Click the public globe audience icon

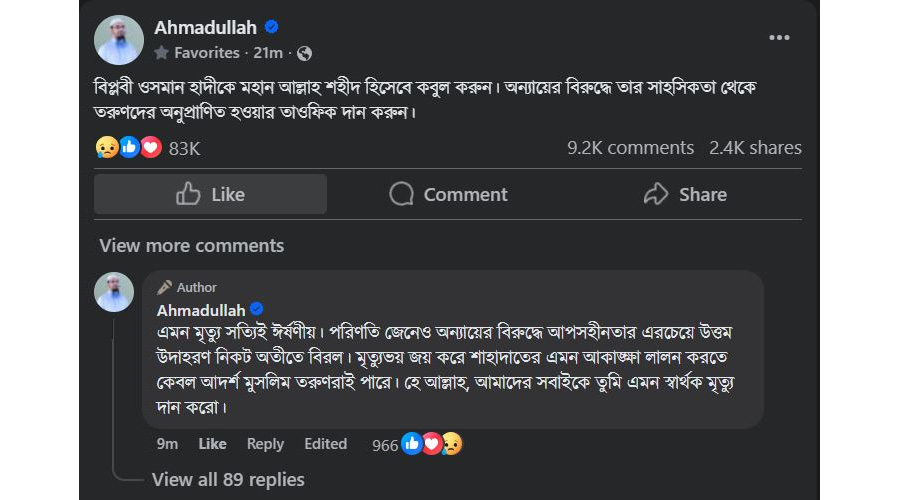click(x=305, y=53)
